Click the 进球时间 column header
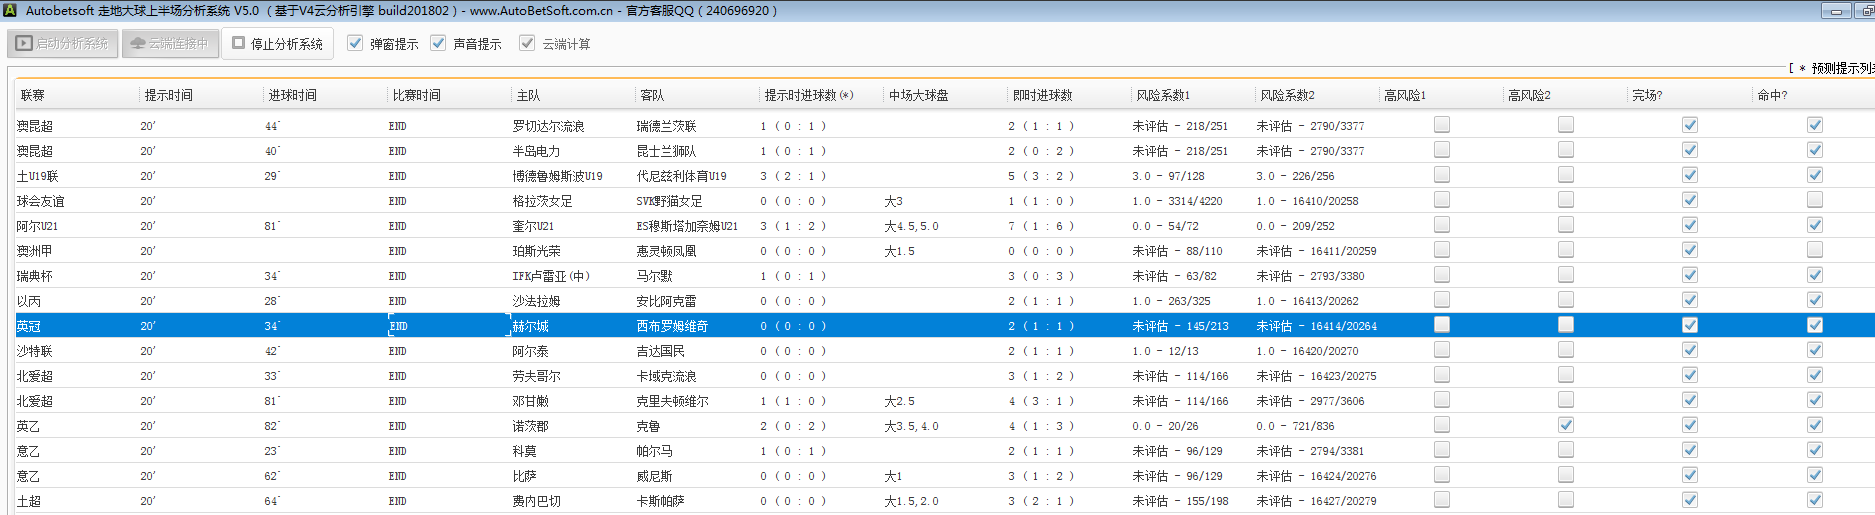This screenshot has height=515, width=1875. coord(292,95)
